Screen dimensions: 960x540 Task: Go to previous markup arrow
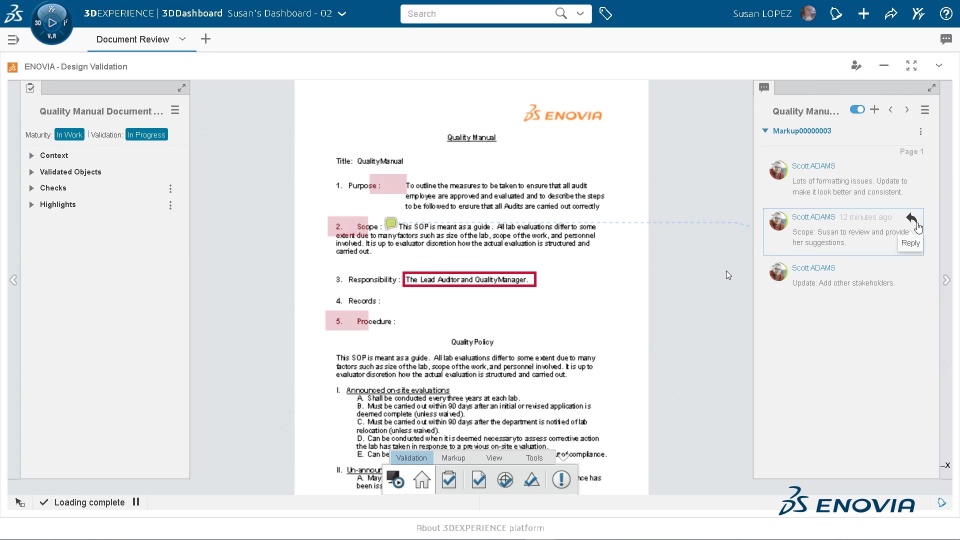pyautogui.click(x=891, y=110)
